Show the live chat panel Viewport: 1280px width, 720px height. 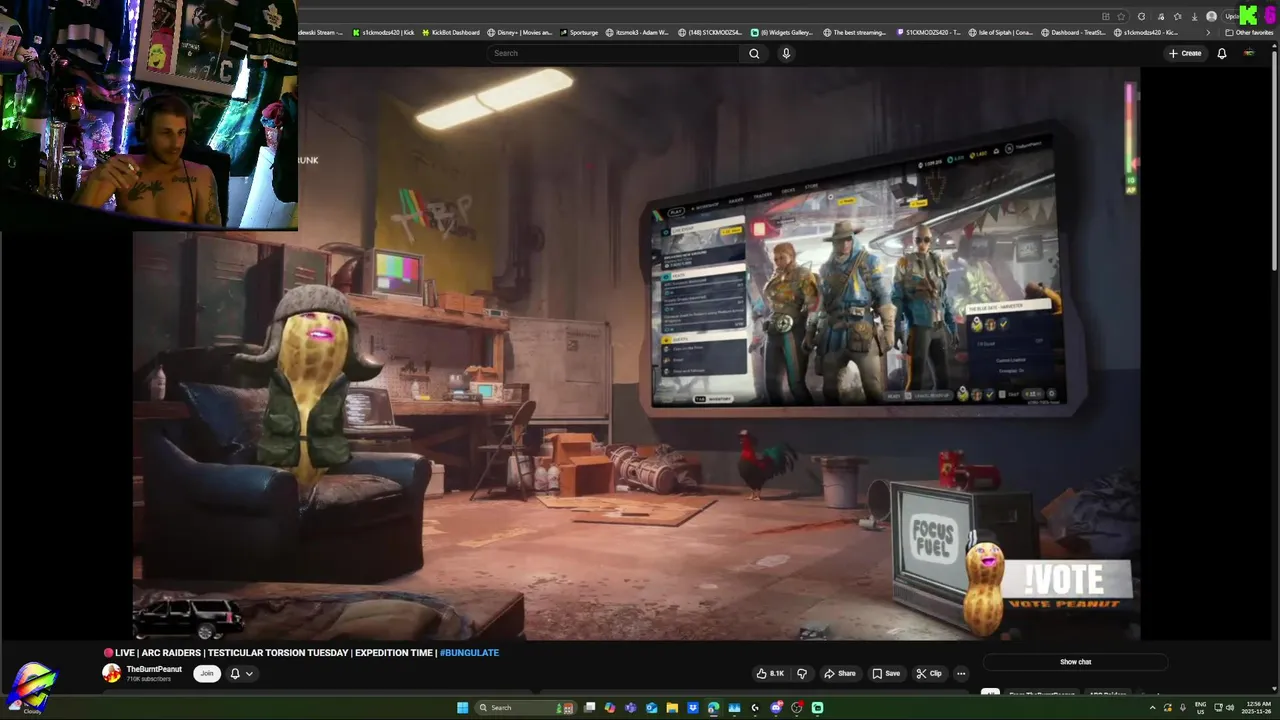click(x=1075, y=662)
